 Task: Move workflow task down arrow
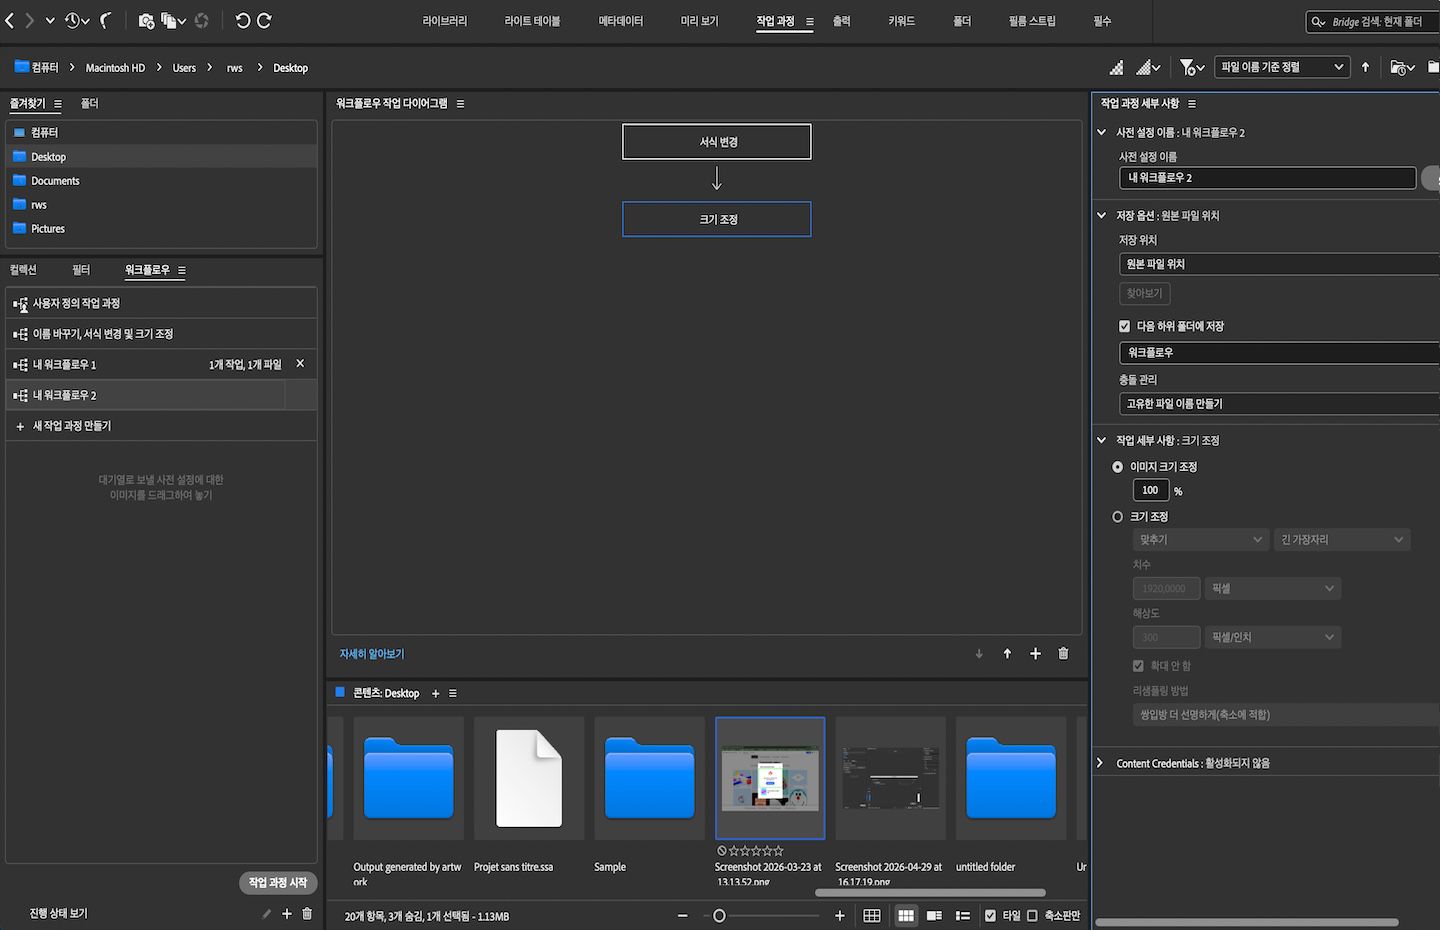(979, 653)
